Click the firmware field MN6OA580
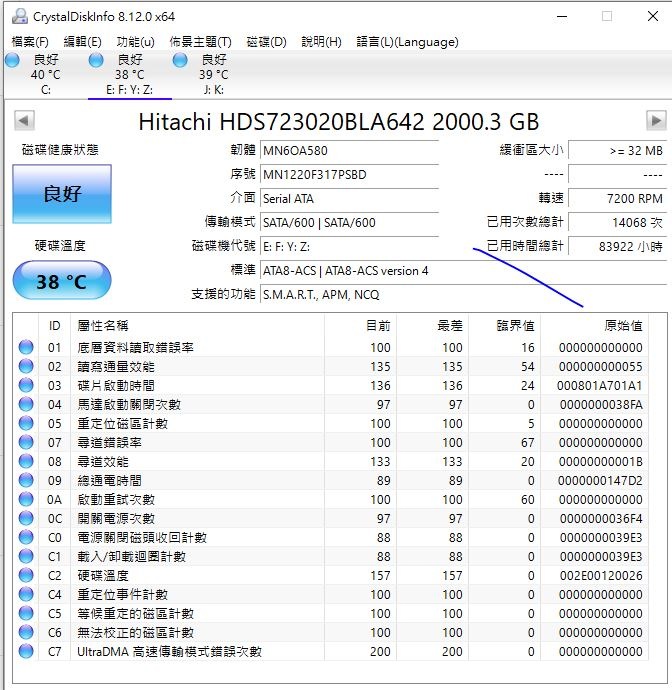672x690 pixels. 349,150
